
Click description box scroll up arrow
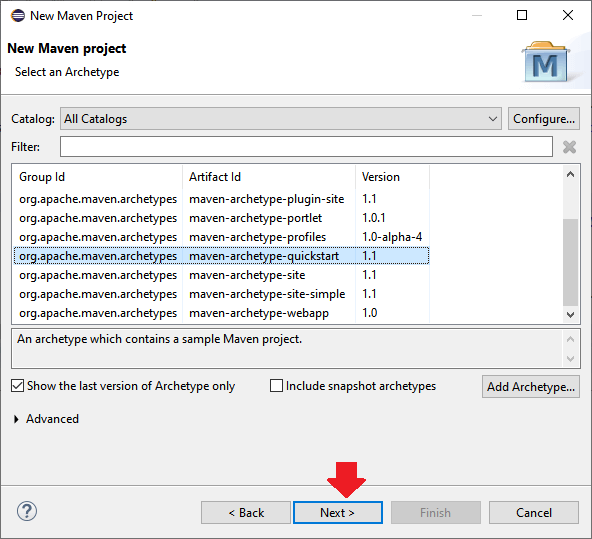point(570,339)
